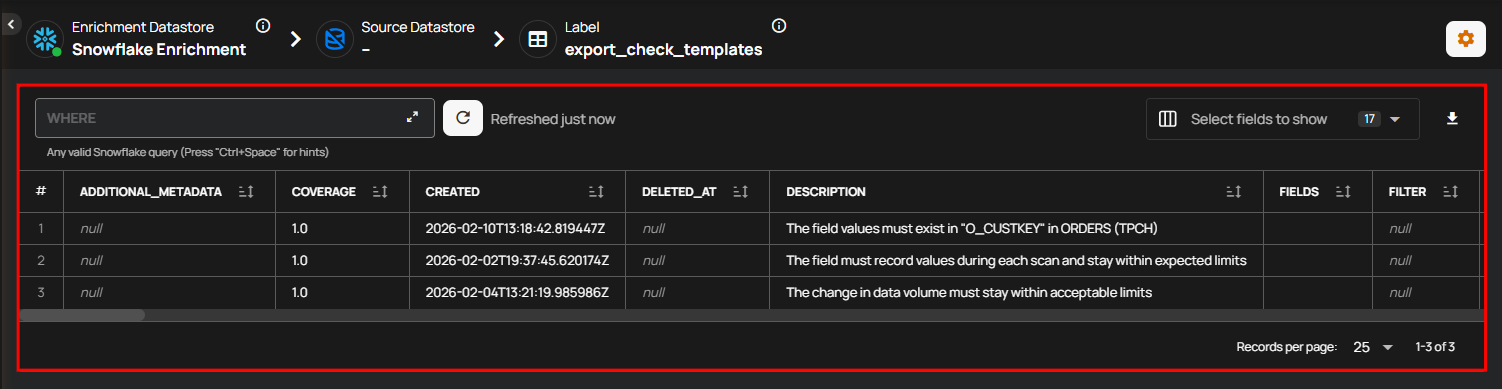Open the orange settings gear
The image size is (1502, 389).
tap(1465, 39)
